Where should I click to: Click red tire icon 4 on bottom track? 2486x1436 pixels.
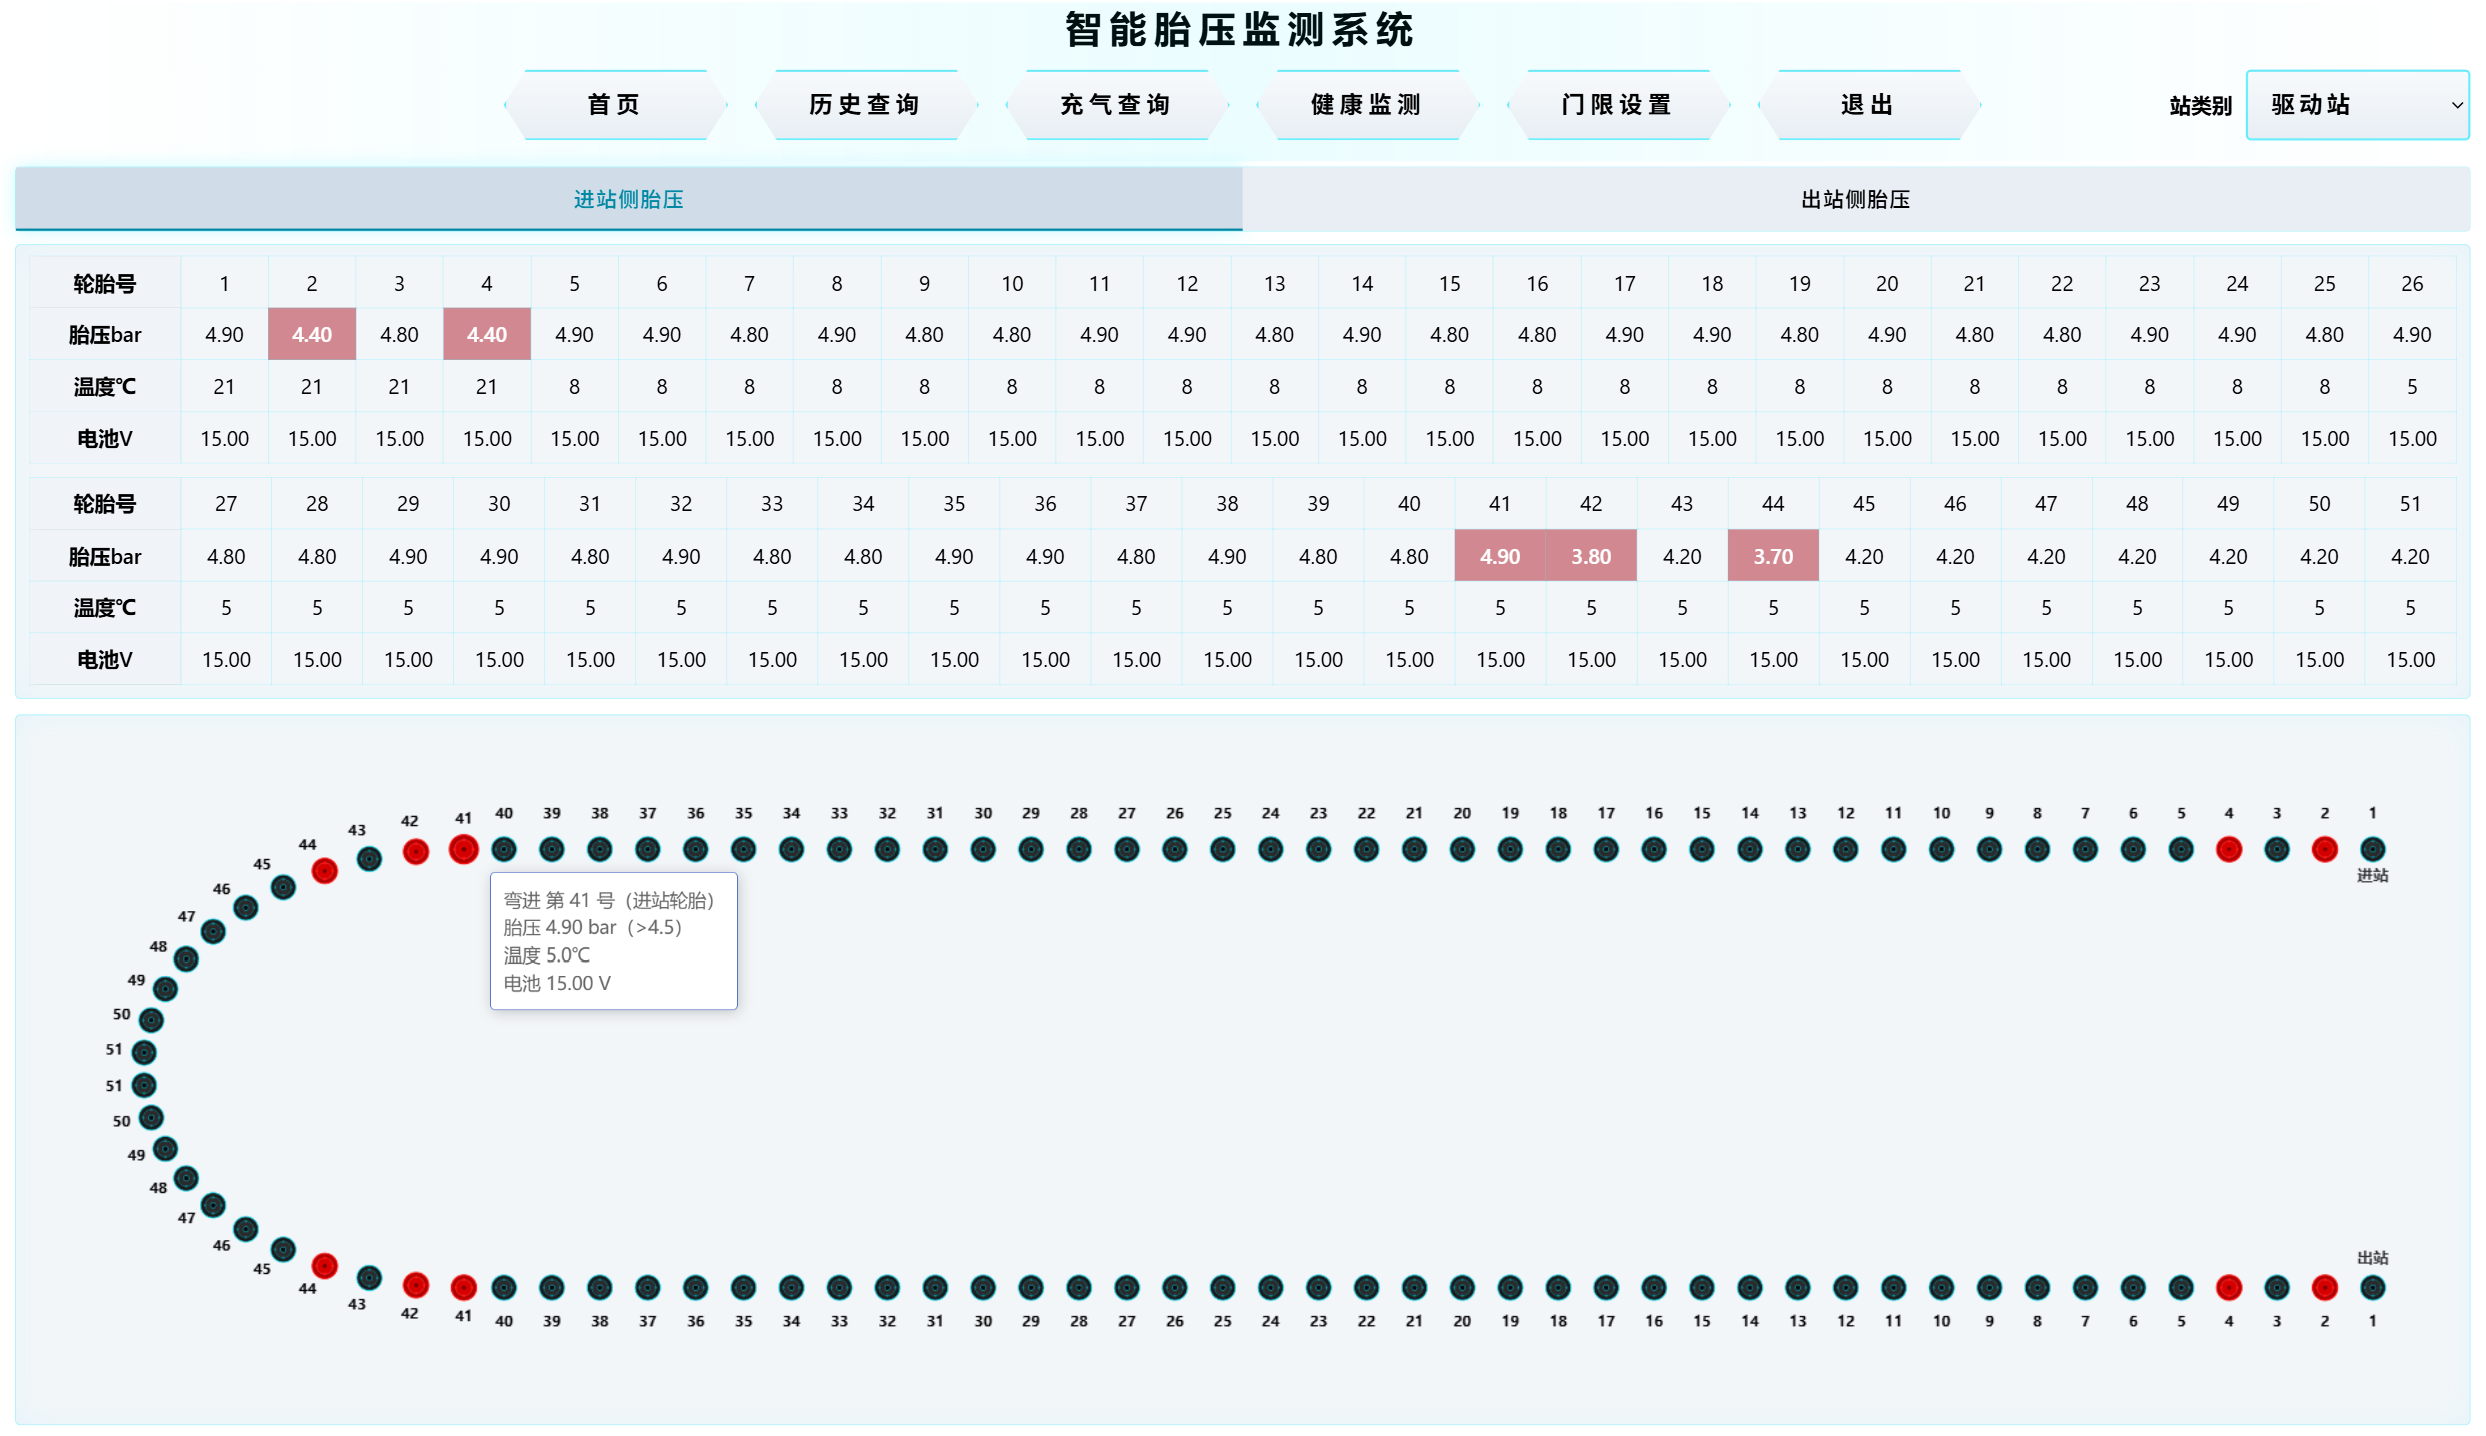coord(2229,1287)
